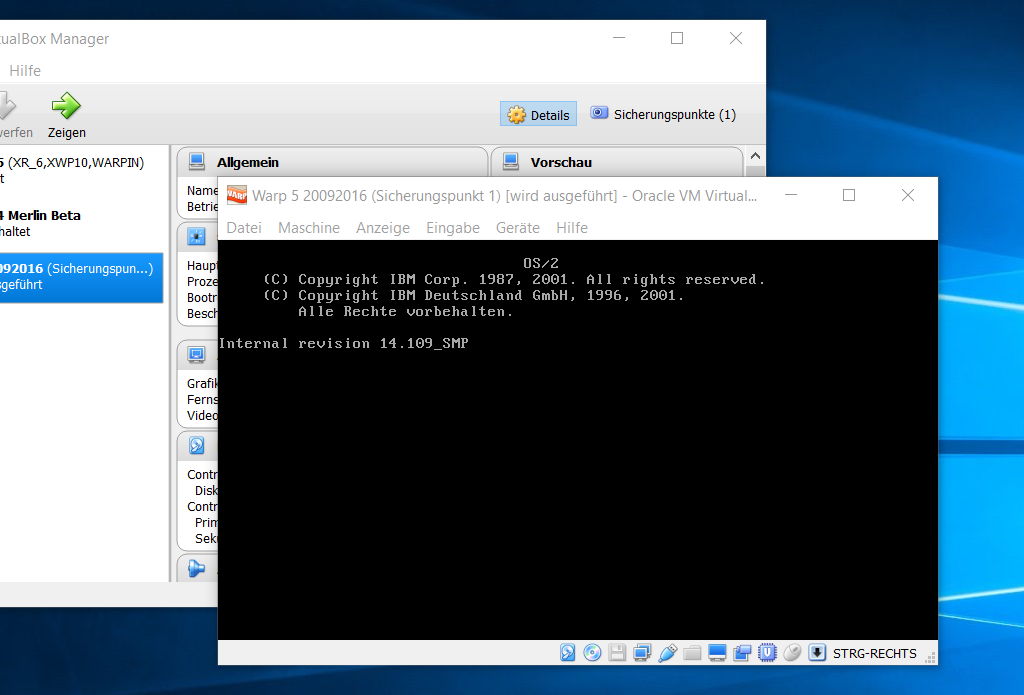
Task: Click the hard disk activity icon in VM status bar
Action: click(x=568, y=653)
